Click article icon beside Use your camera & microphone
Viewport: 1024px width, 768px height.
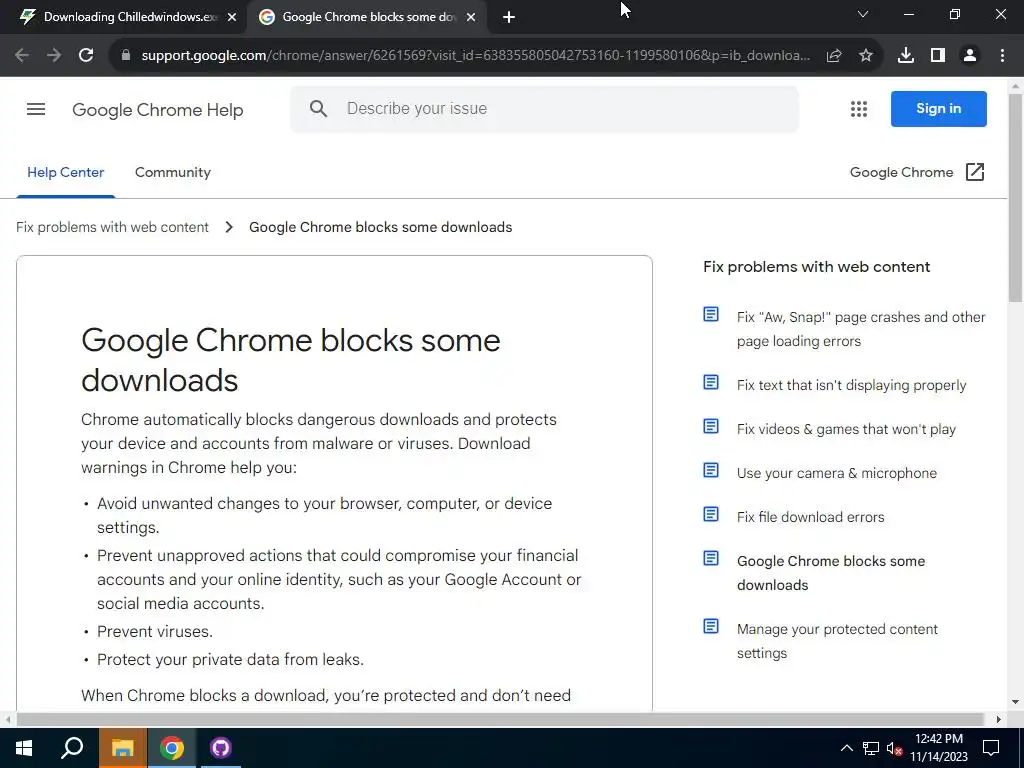[x=711, y=470]
